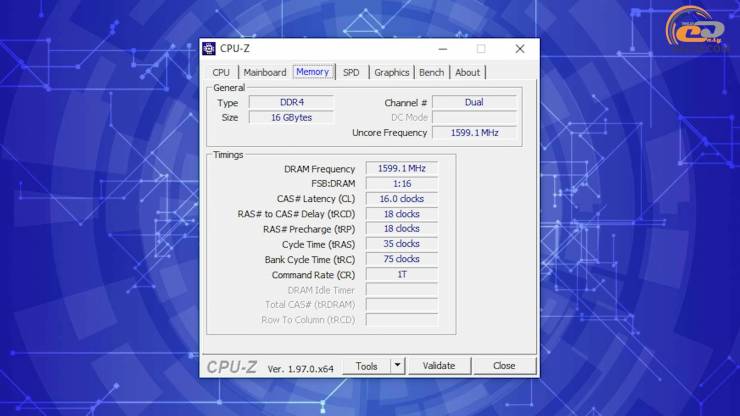Open the Bench tab

[x=431, y=73]
